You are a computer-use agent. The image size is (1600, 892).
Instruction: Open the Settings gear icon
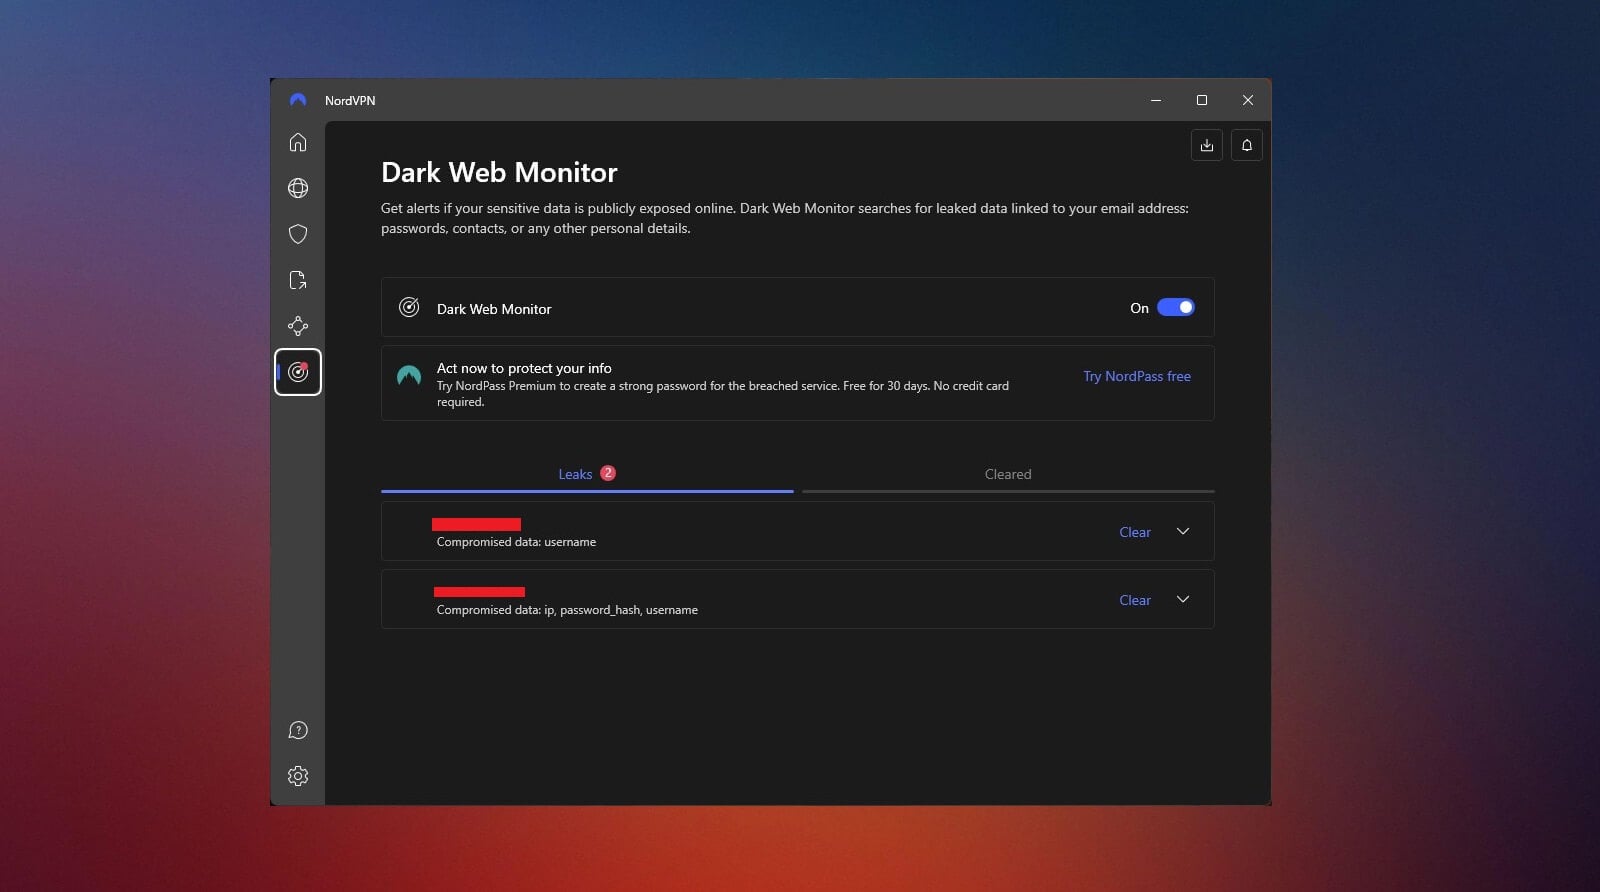click(x=298, y=776)
